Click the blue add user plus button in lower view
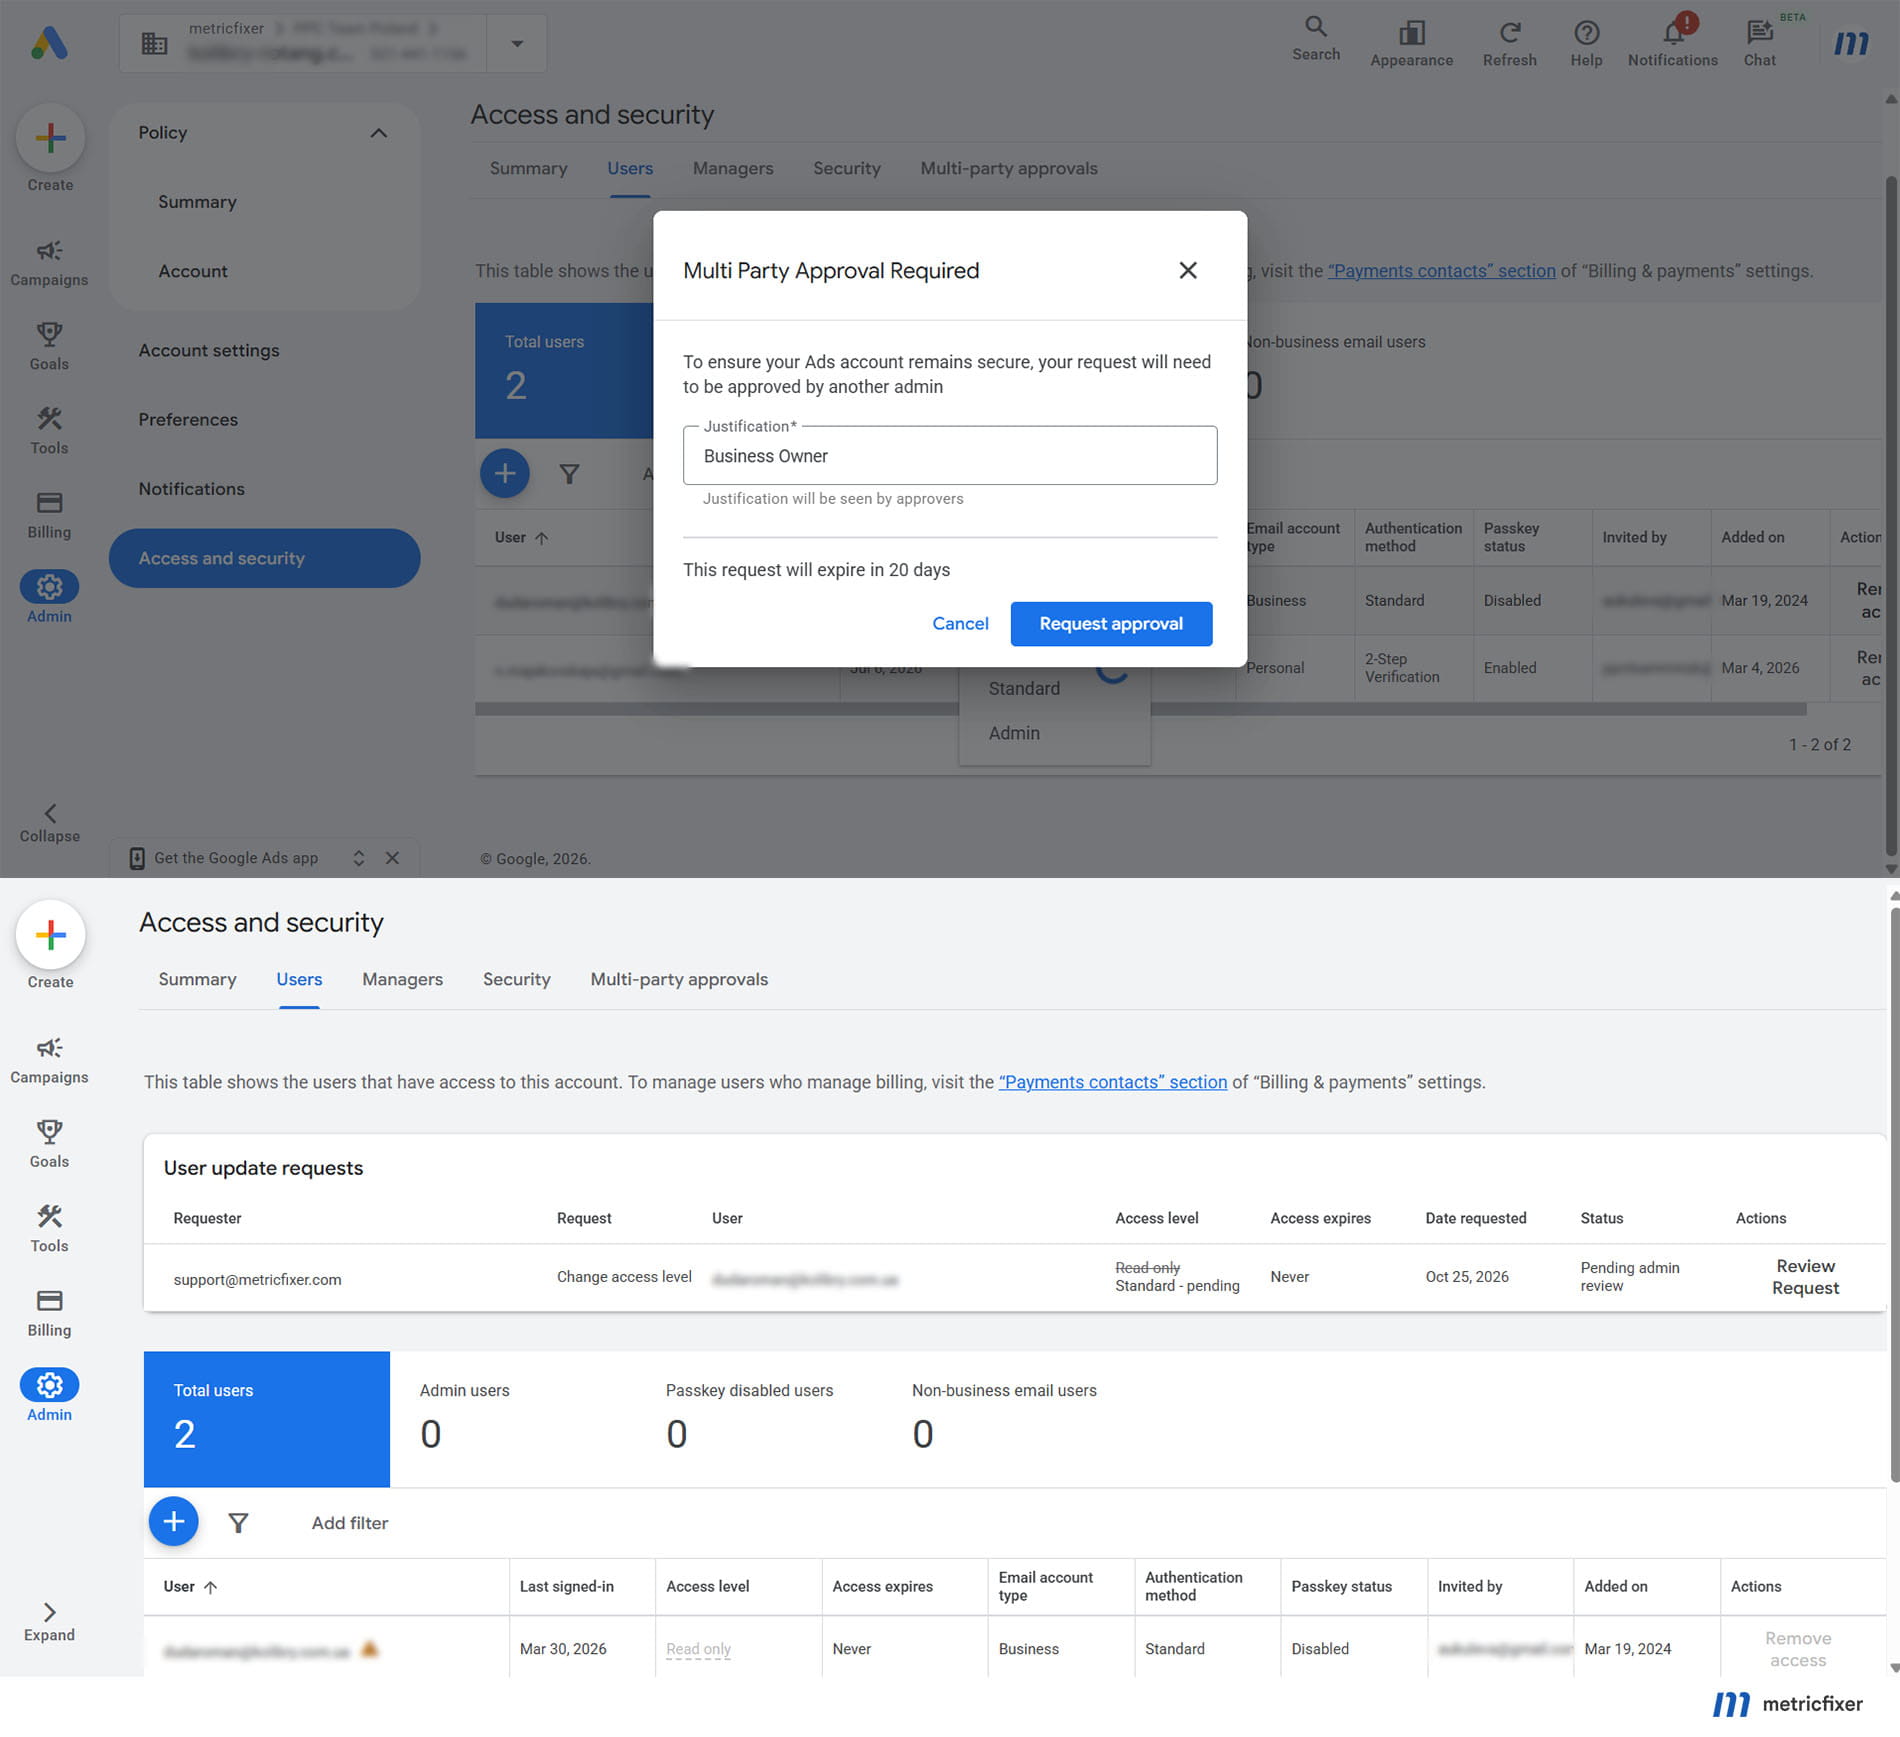Viewport: 1900px width, 1737px height. (x=173, y=1521)
